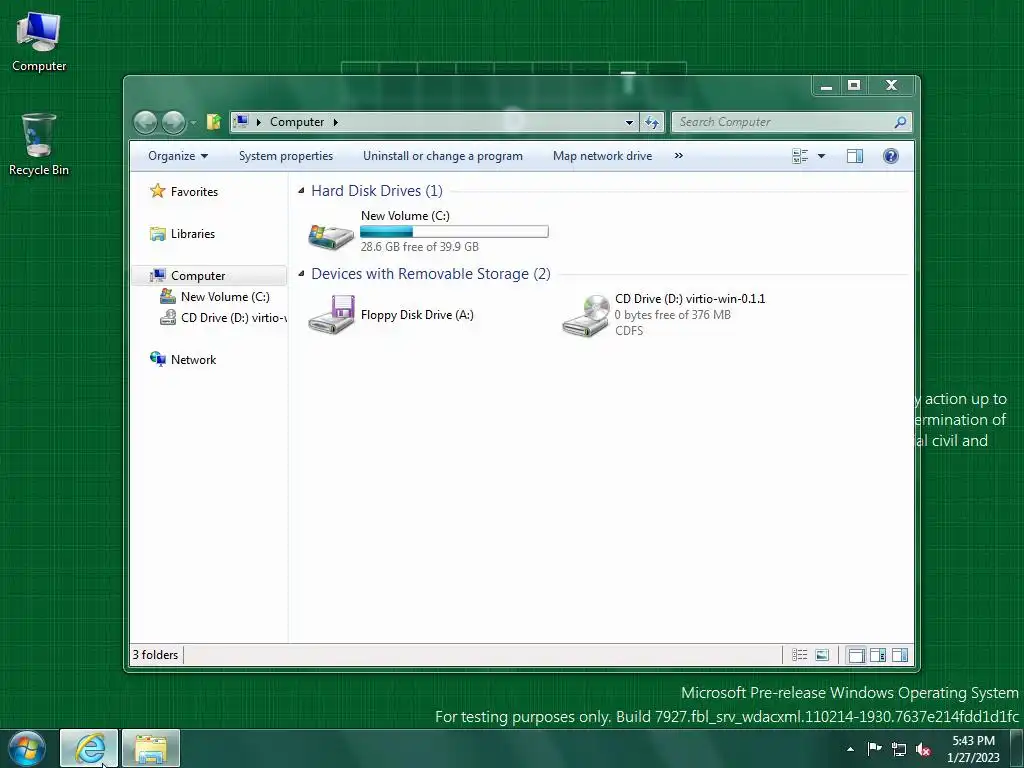Toggle the first pane layout status bar button

tap(856, 655)
